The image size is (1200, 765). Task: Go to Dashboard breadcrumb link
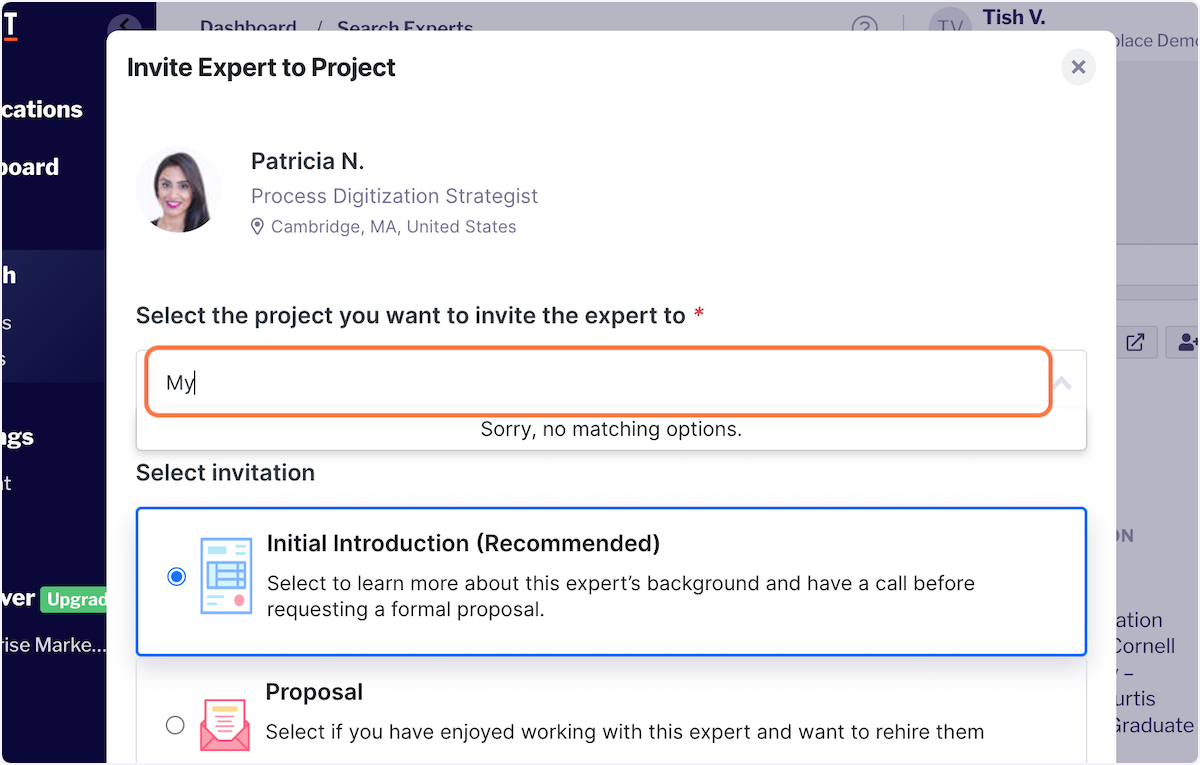click(x=248, y=27)
